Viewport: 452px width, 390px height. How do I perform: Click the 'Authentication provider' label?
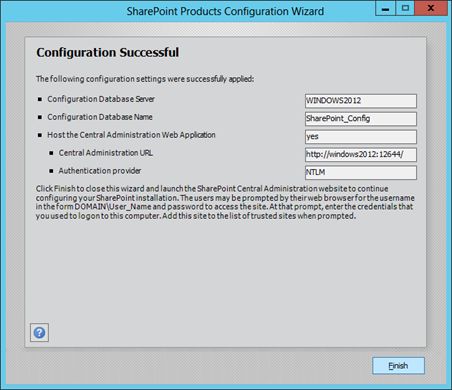click(x=100, y=171)
